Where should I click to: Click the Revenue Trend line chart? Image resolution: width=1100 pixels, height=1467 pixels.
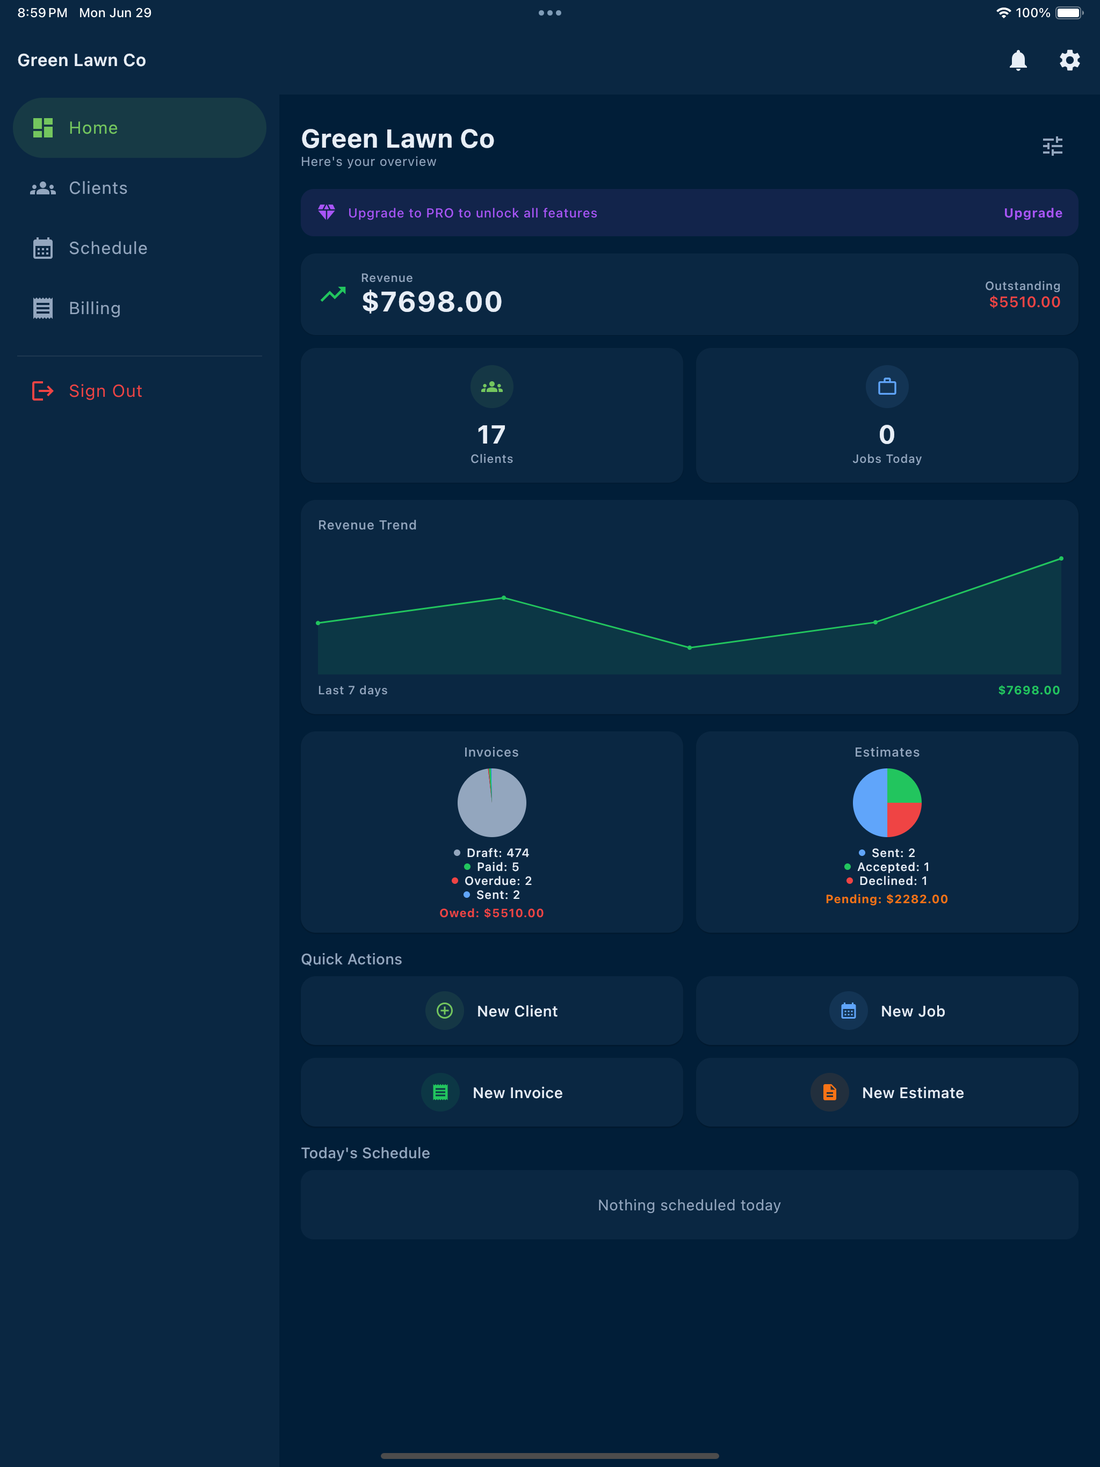coord(689,614)
